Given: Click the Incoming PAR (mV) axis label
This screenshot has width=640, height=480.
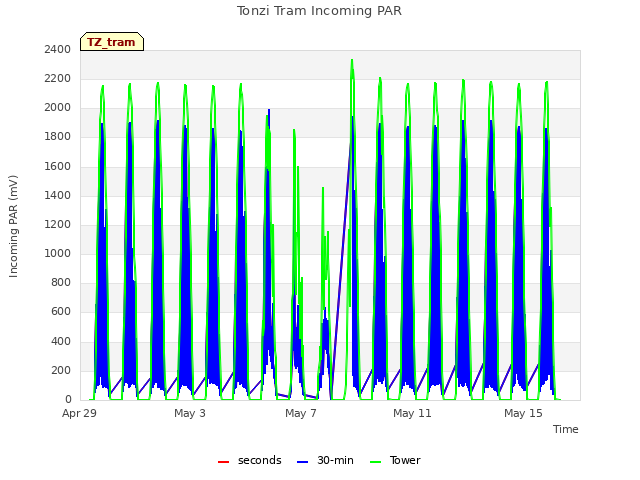Looking at the screenshot, I should pos(13,227).
